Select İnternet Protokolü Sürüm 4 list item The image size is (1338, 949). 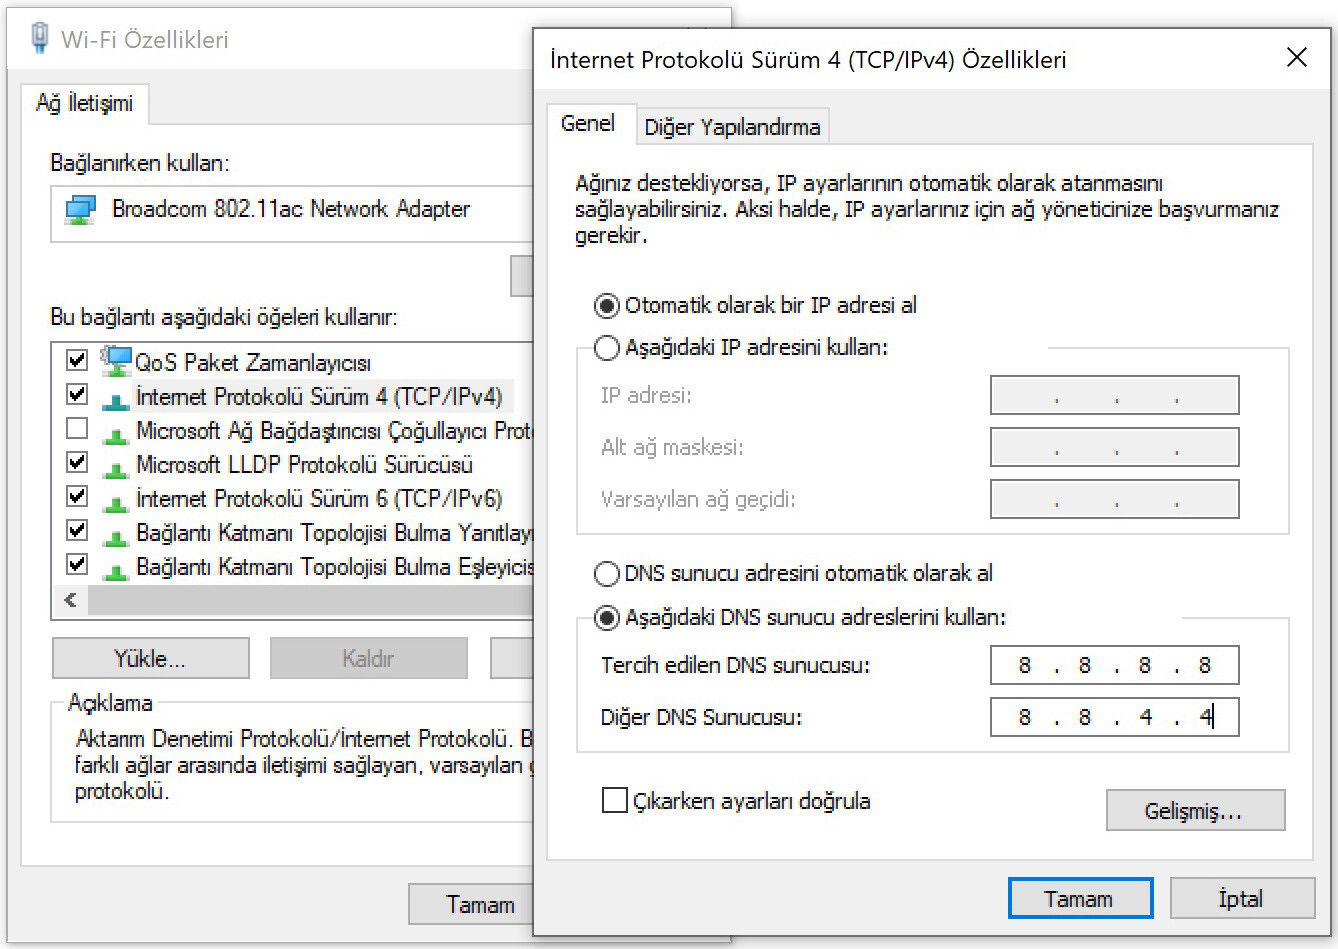click(x=318, y=397)
